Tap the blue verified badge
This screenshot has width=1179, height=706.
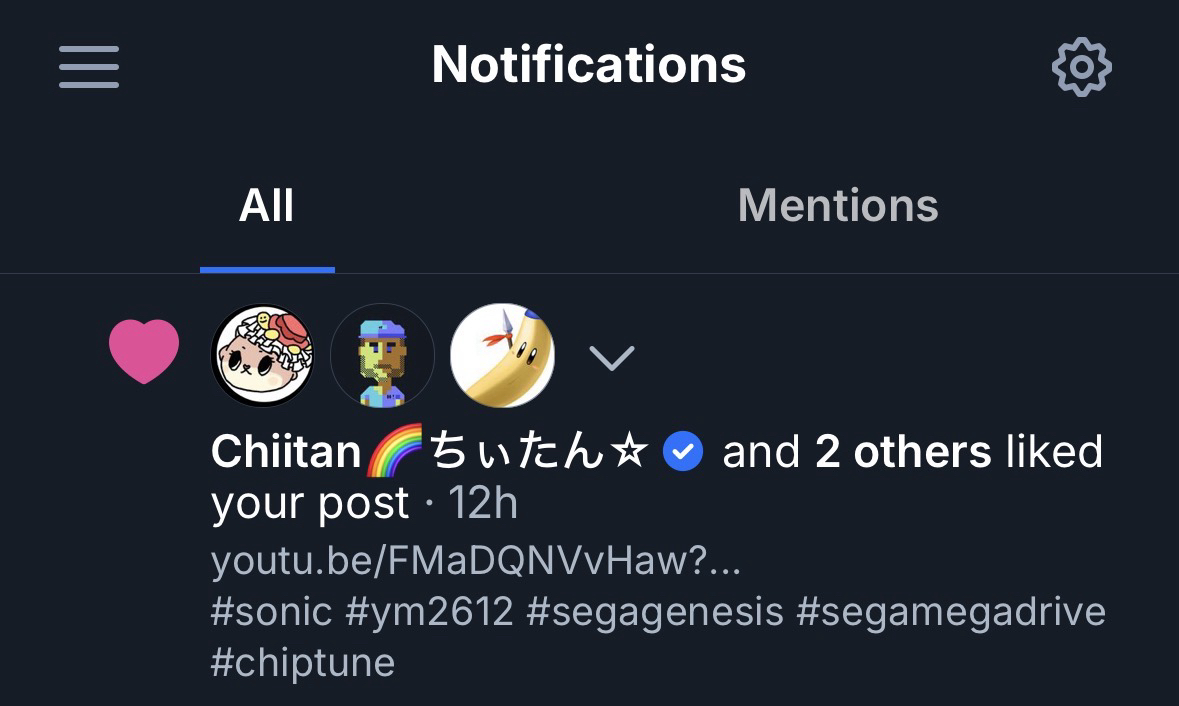coord(684,452)
